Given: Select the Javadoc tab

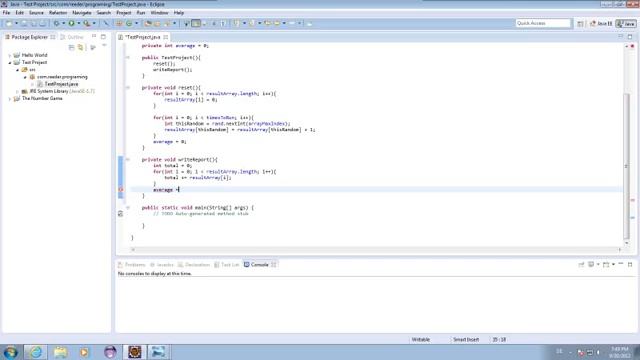Looking at the screenshot, I should tap(162, 265).
